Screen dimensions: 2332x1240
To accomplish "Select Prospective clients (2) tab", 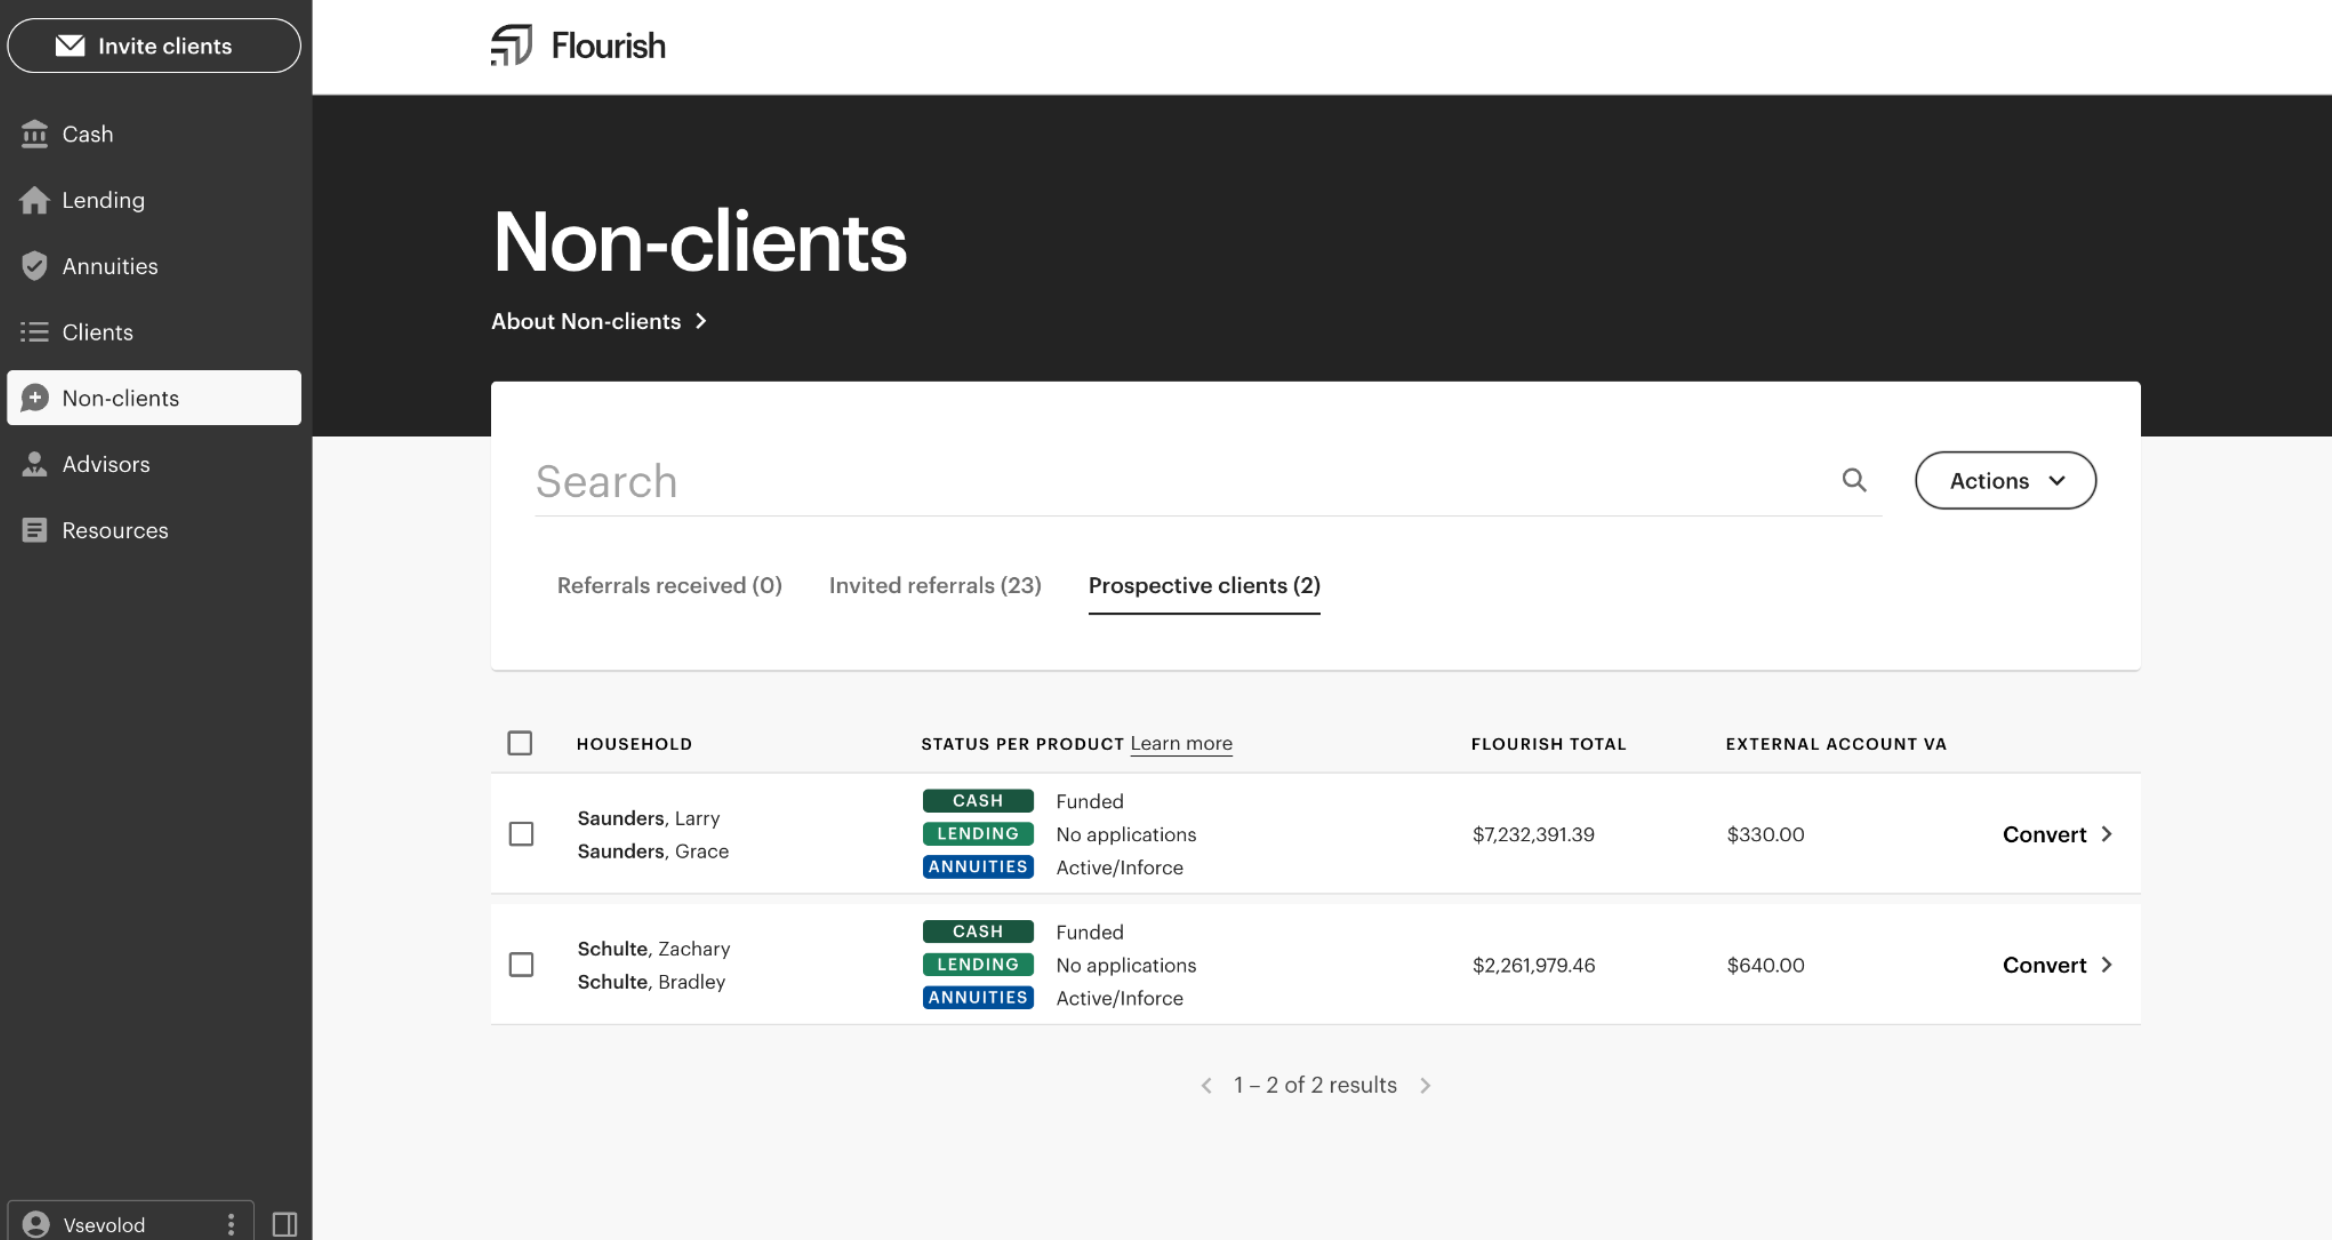I will pos(1204,585).
